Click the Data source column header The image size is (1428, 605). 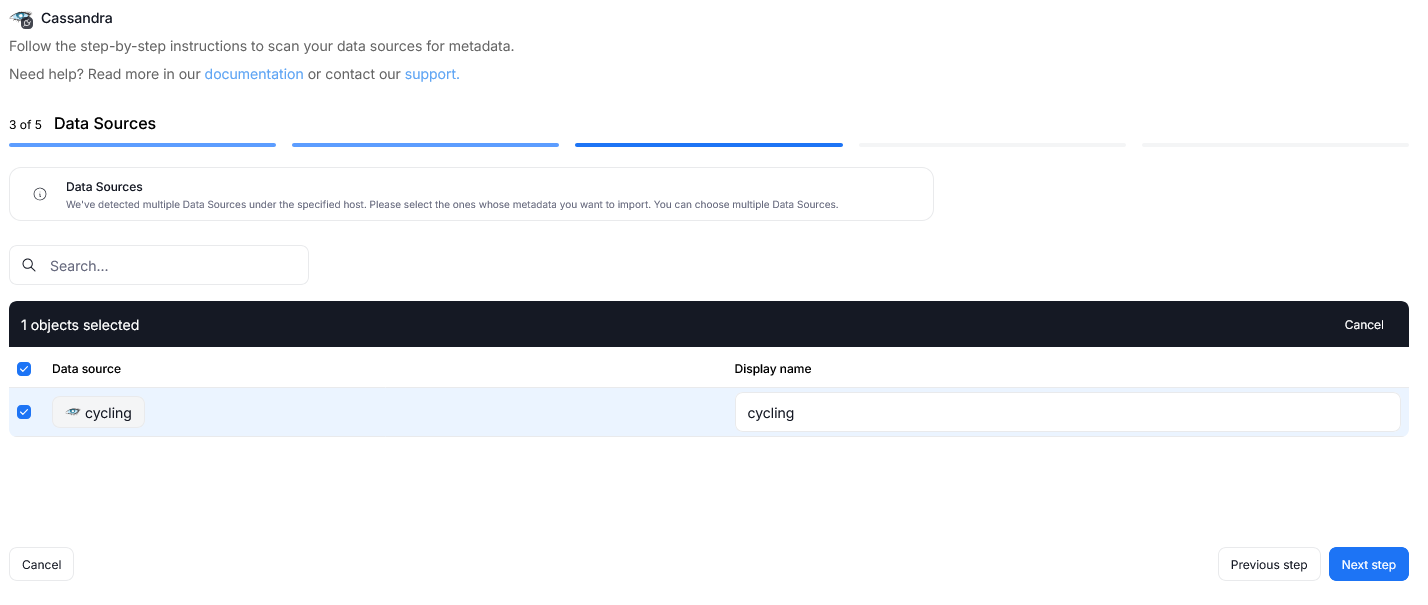pyautogui.click(x=86, y=369)
